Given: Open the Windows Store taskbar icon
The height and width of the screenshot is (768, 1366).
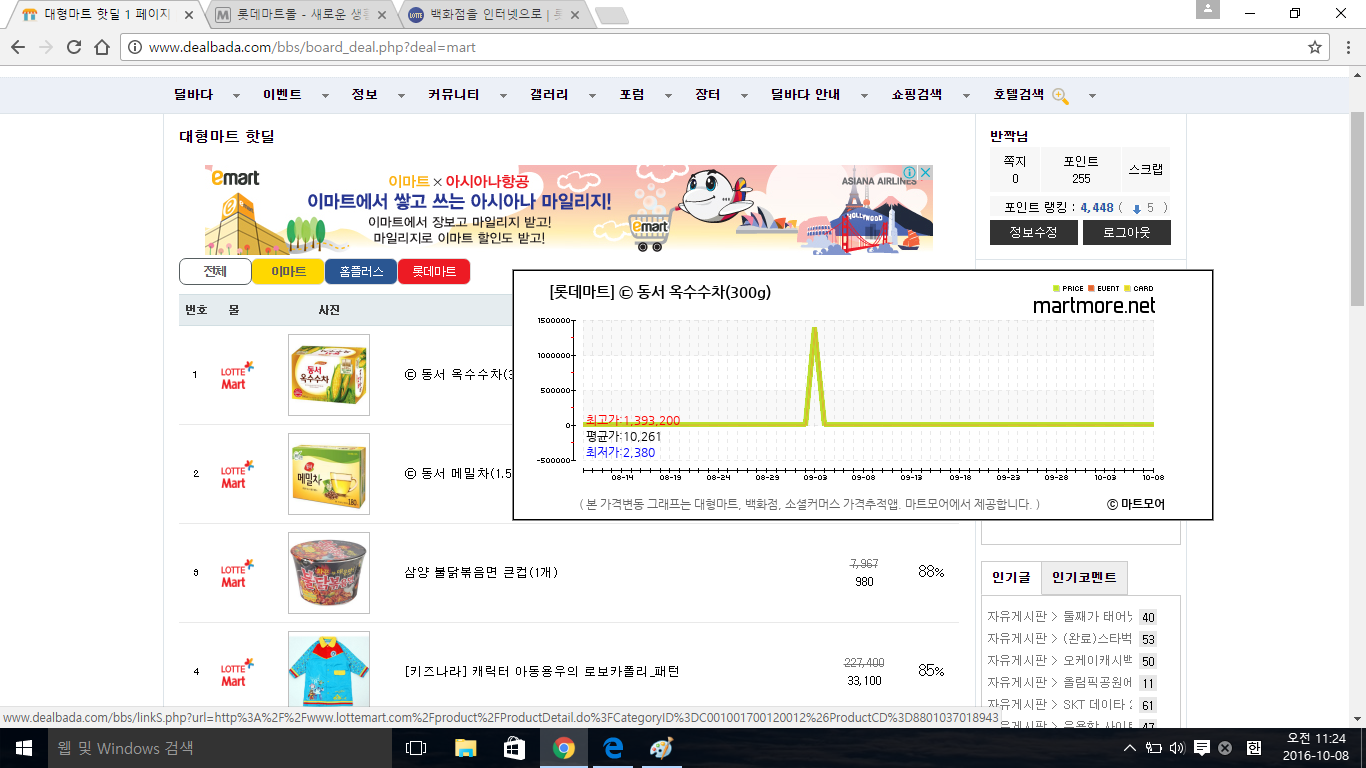Looking at the screenshot, I should coord(514,748).
